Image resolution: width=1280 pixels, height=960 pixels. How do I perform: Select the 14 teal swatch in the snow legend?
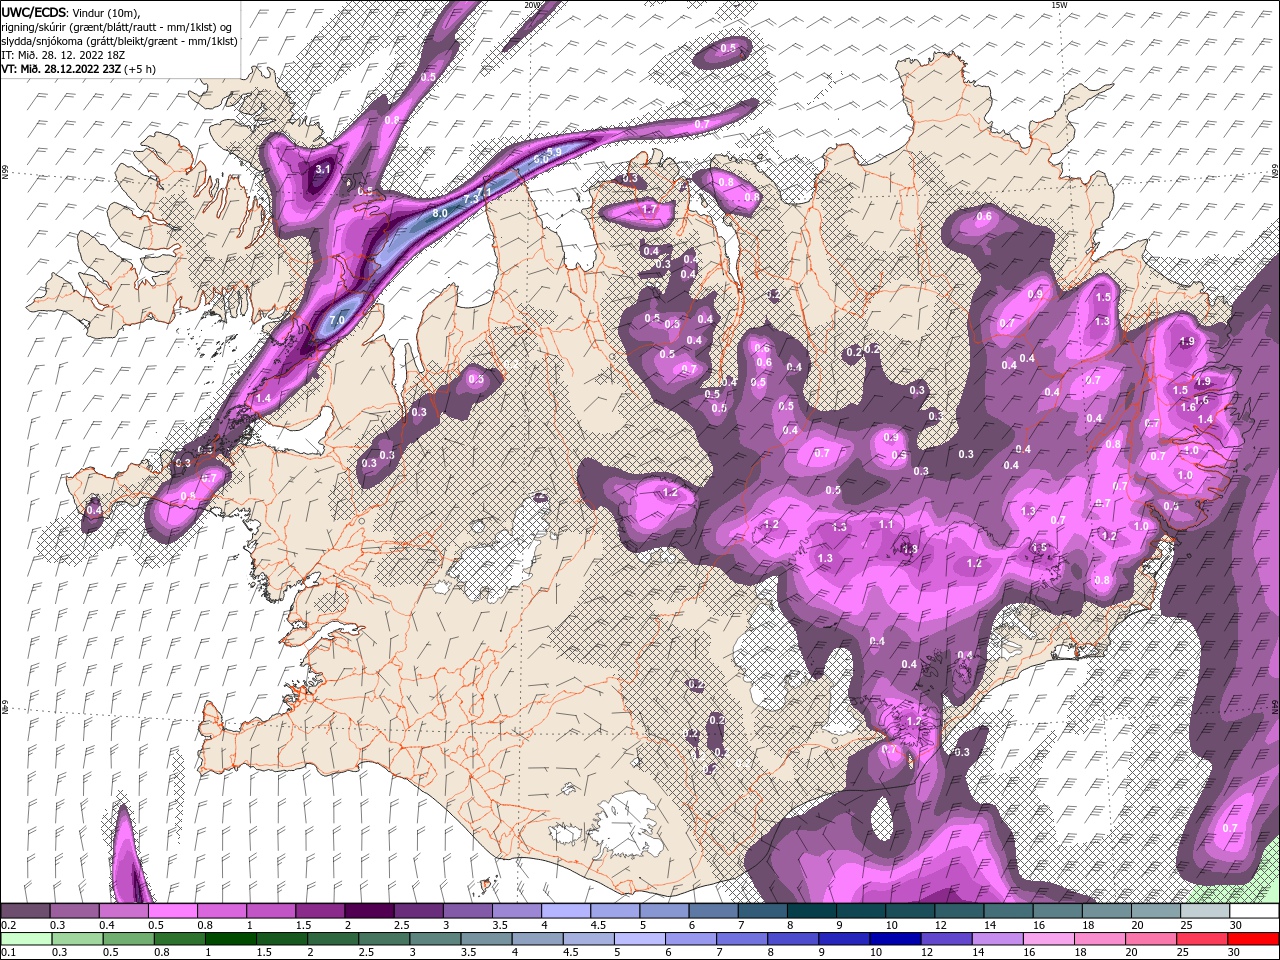(x=1009, y=911)
